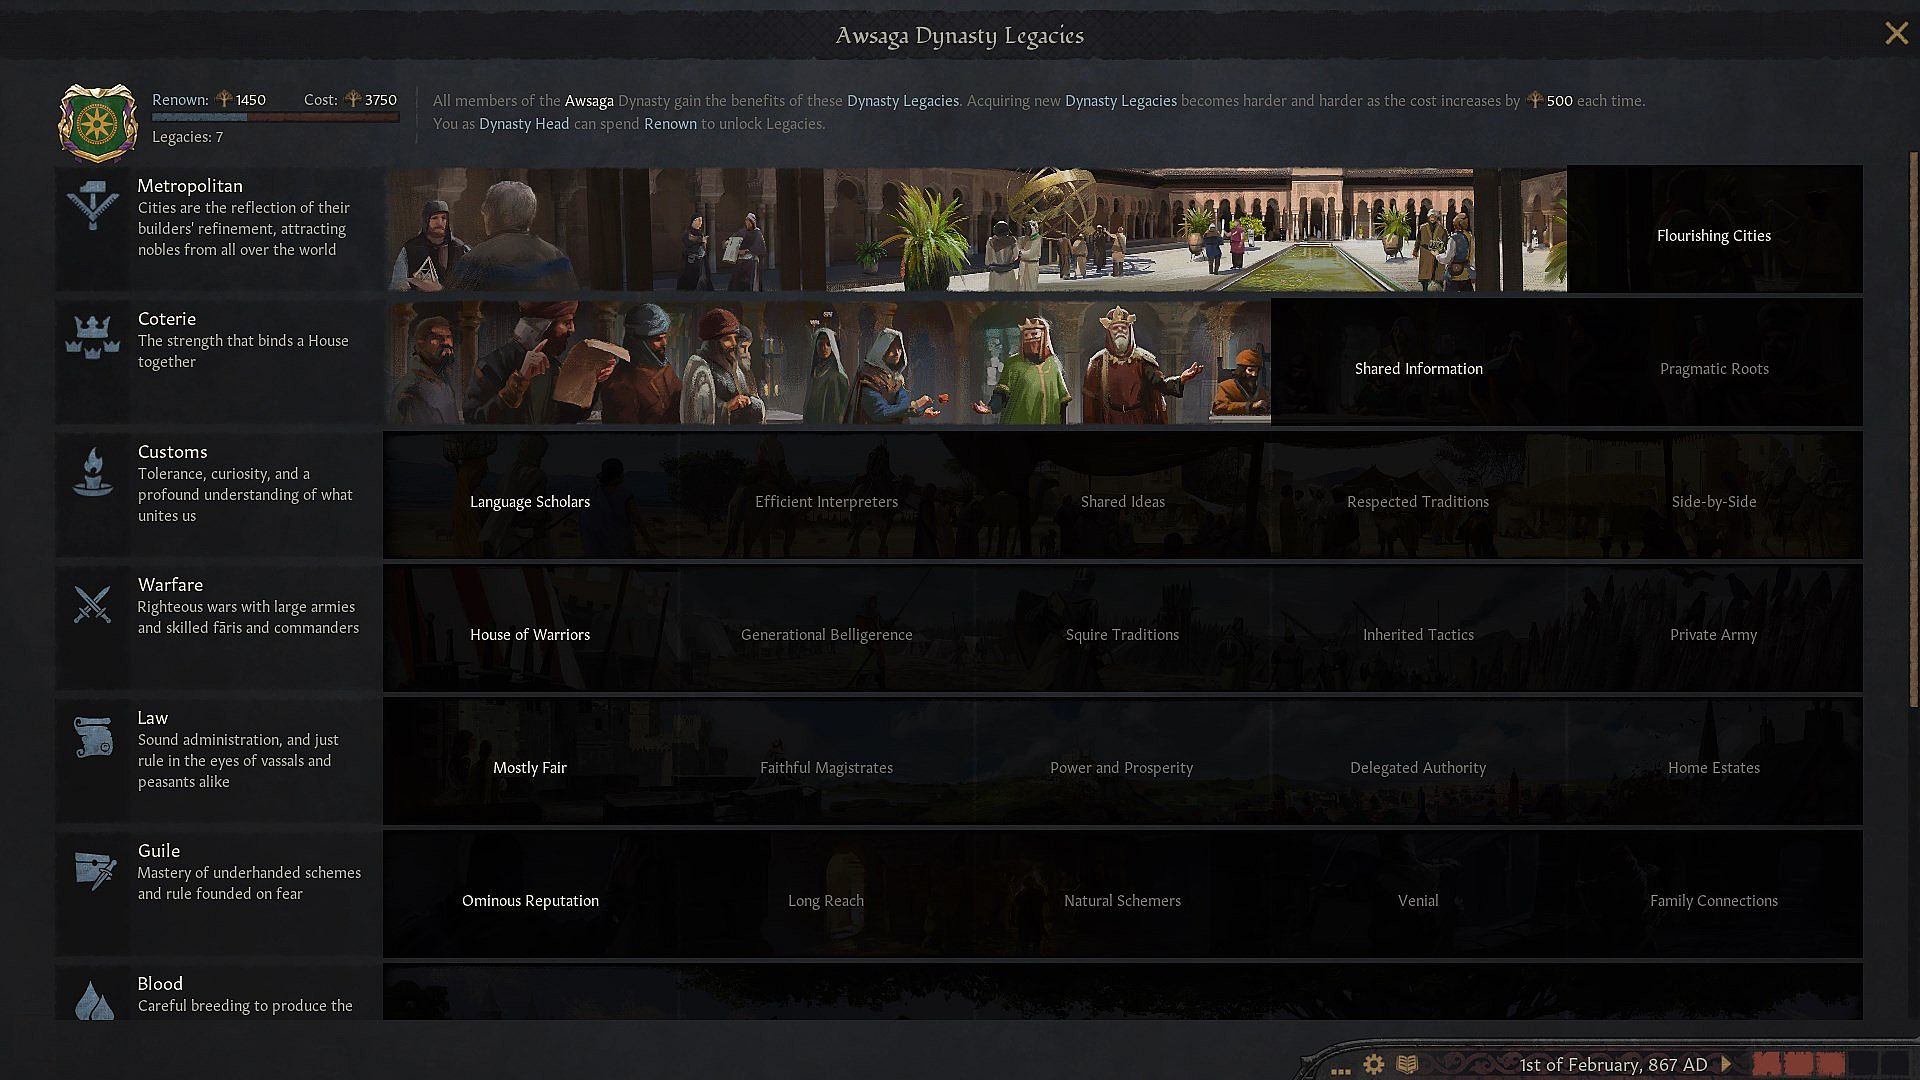Click the ellipsis more options icon
The width and height of the screenshot is (1920, 1080).
point(1341,1069)
